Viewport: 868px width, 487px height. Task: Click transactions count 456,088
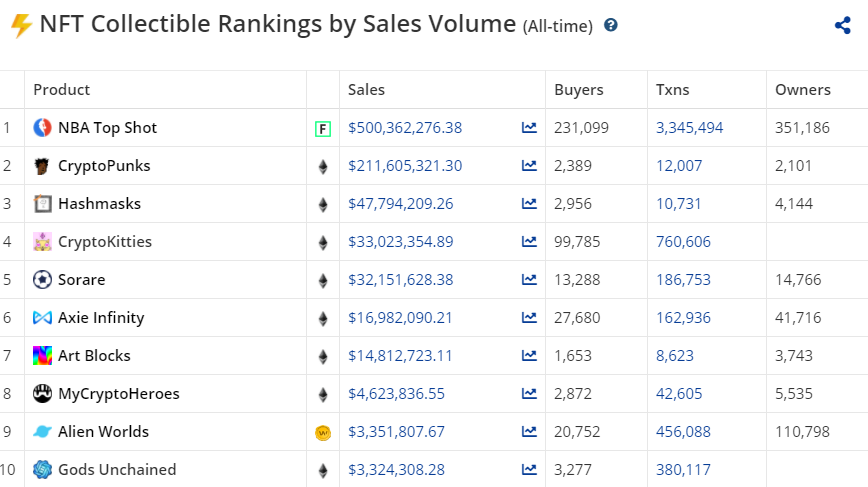pos(683,432)
